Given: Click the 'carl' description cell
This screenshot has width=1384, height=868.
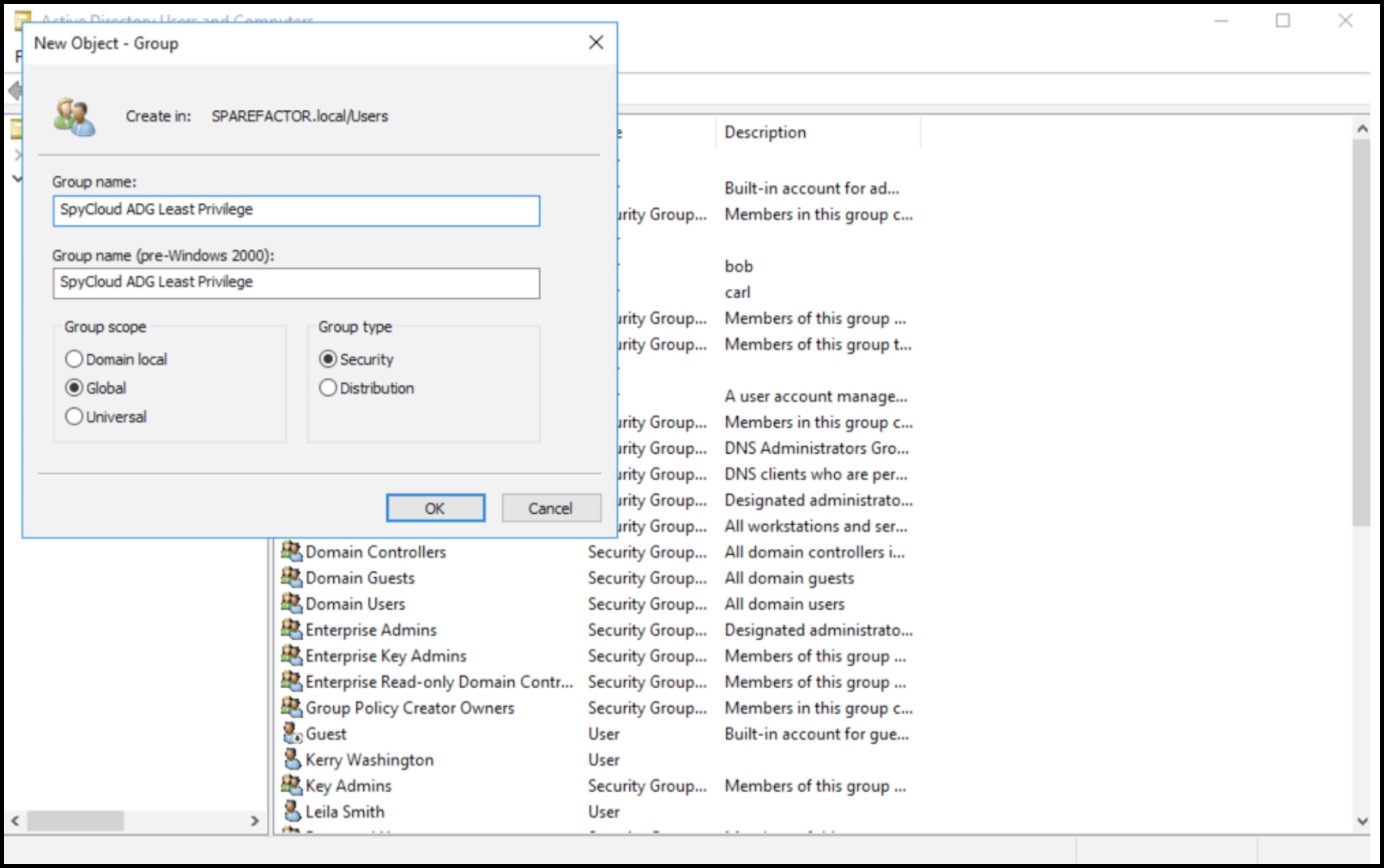Looking at the screenshot, I should pyautogui.click(x=738, y=292).
